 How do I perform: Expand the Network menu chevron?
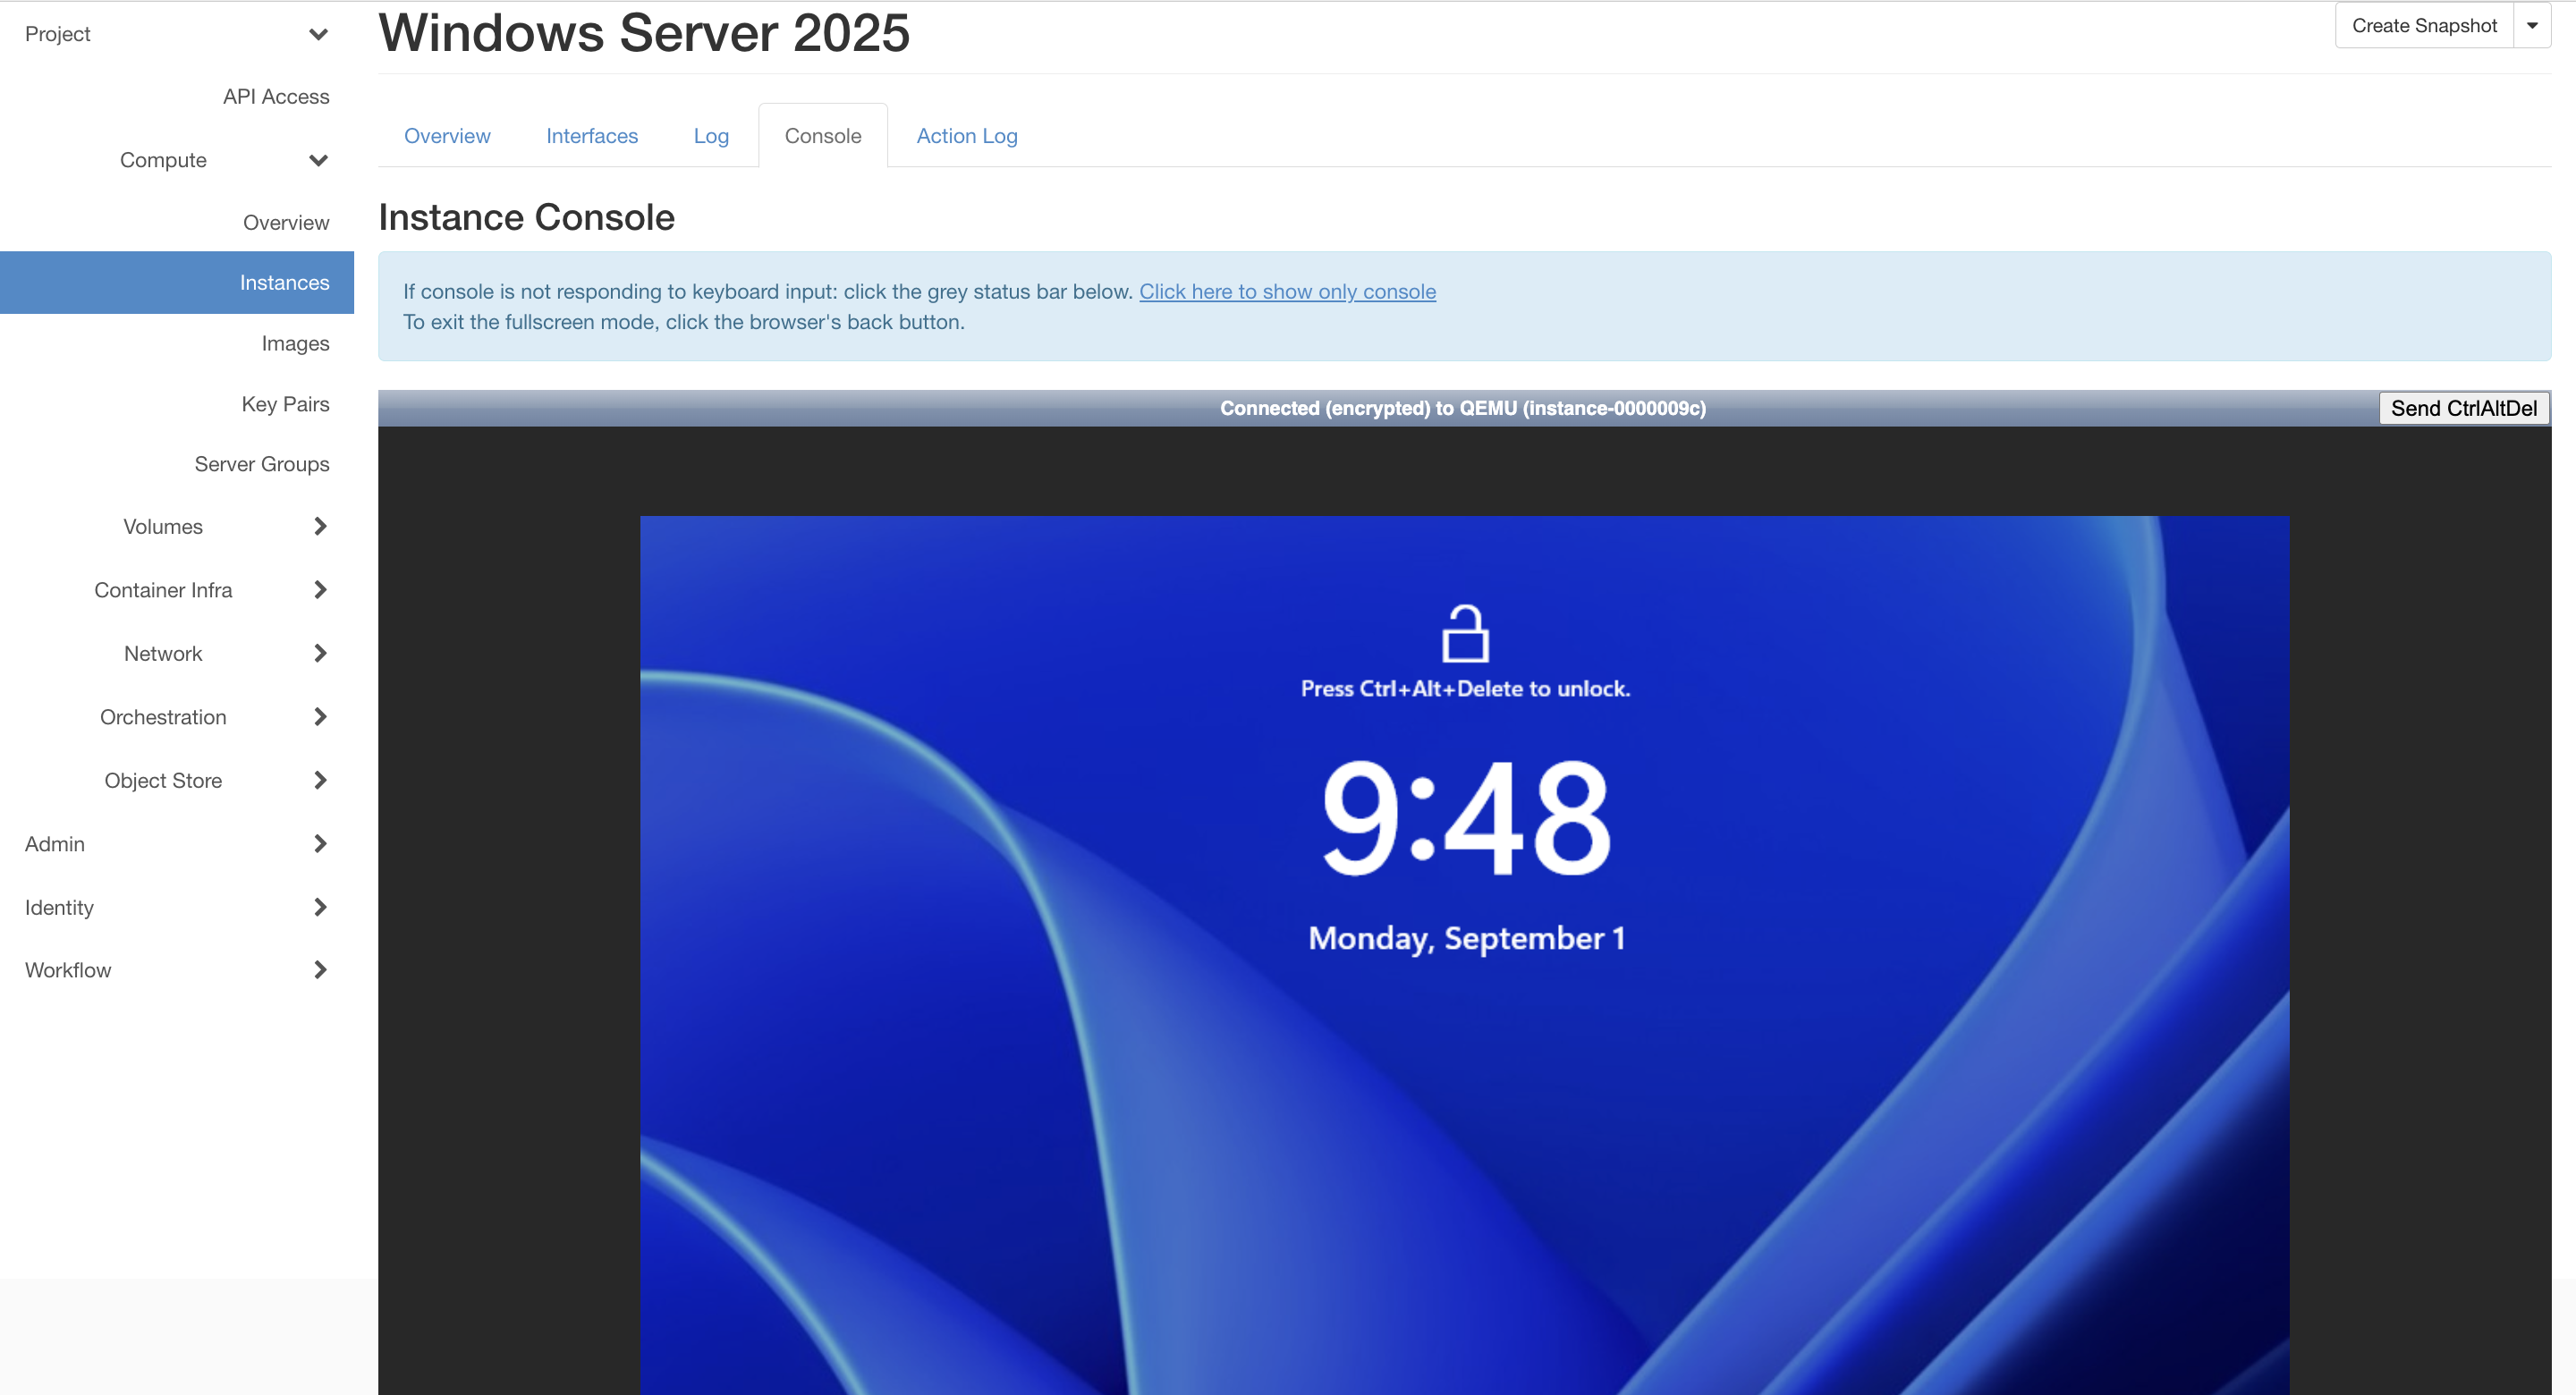320,653
